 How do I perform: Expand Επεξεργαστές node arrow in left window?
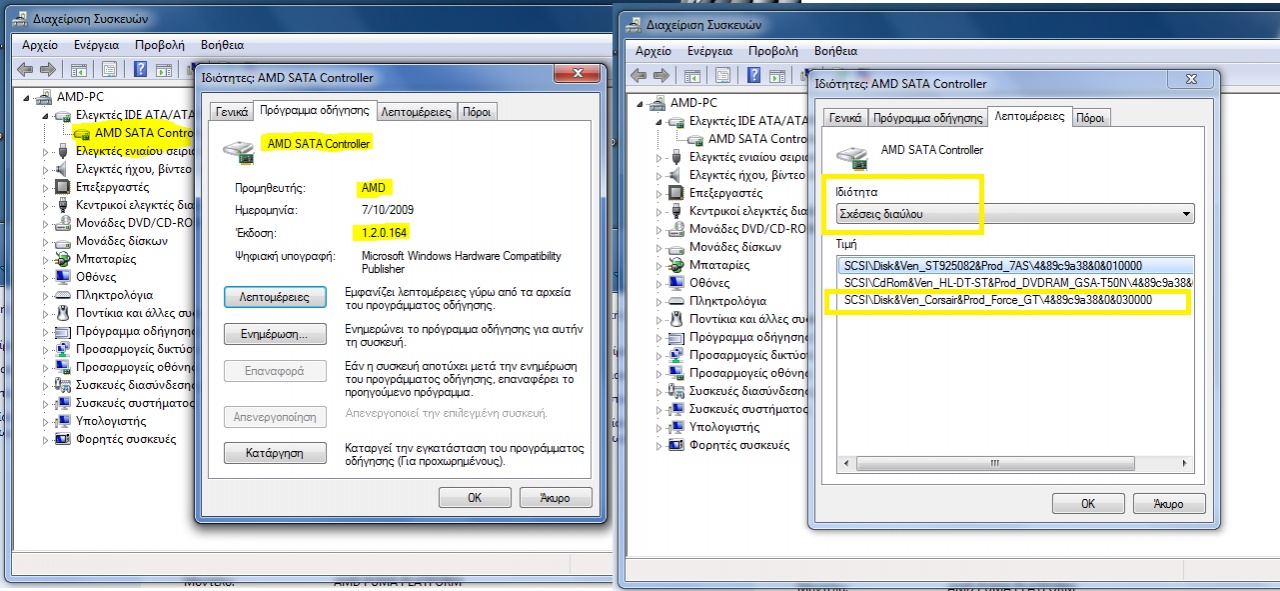45,187
